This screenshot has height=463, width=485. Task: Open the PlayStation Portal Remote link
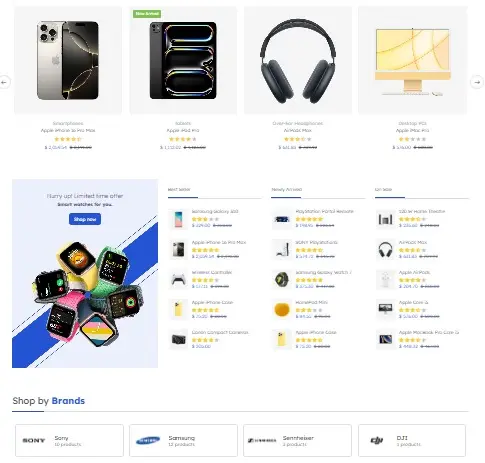pos(324,211)
